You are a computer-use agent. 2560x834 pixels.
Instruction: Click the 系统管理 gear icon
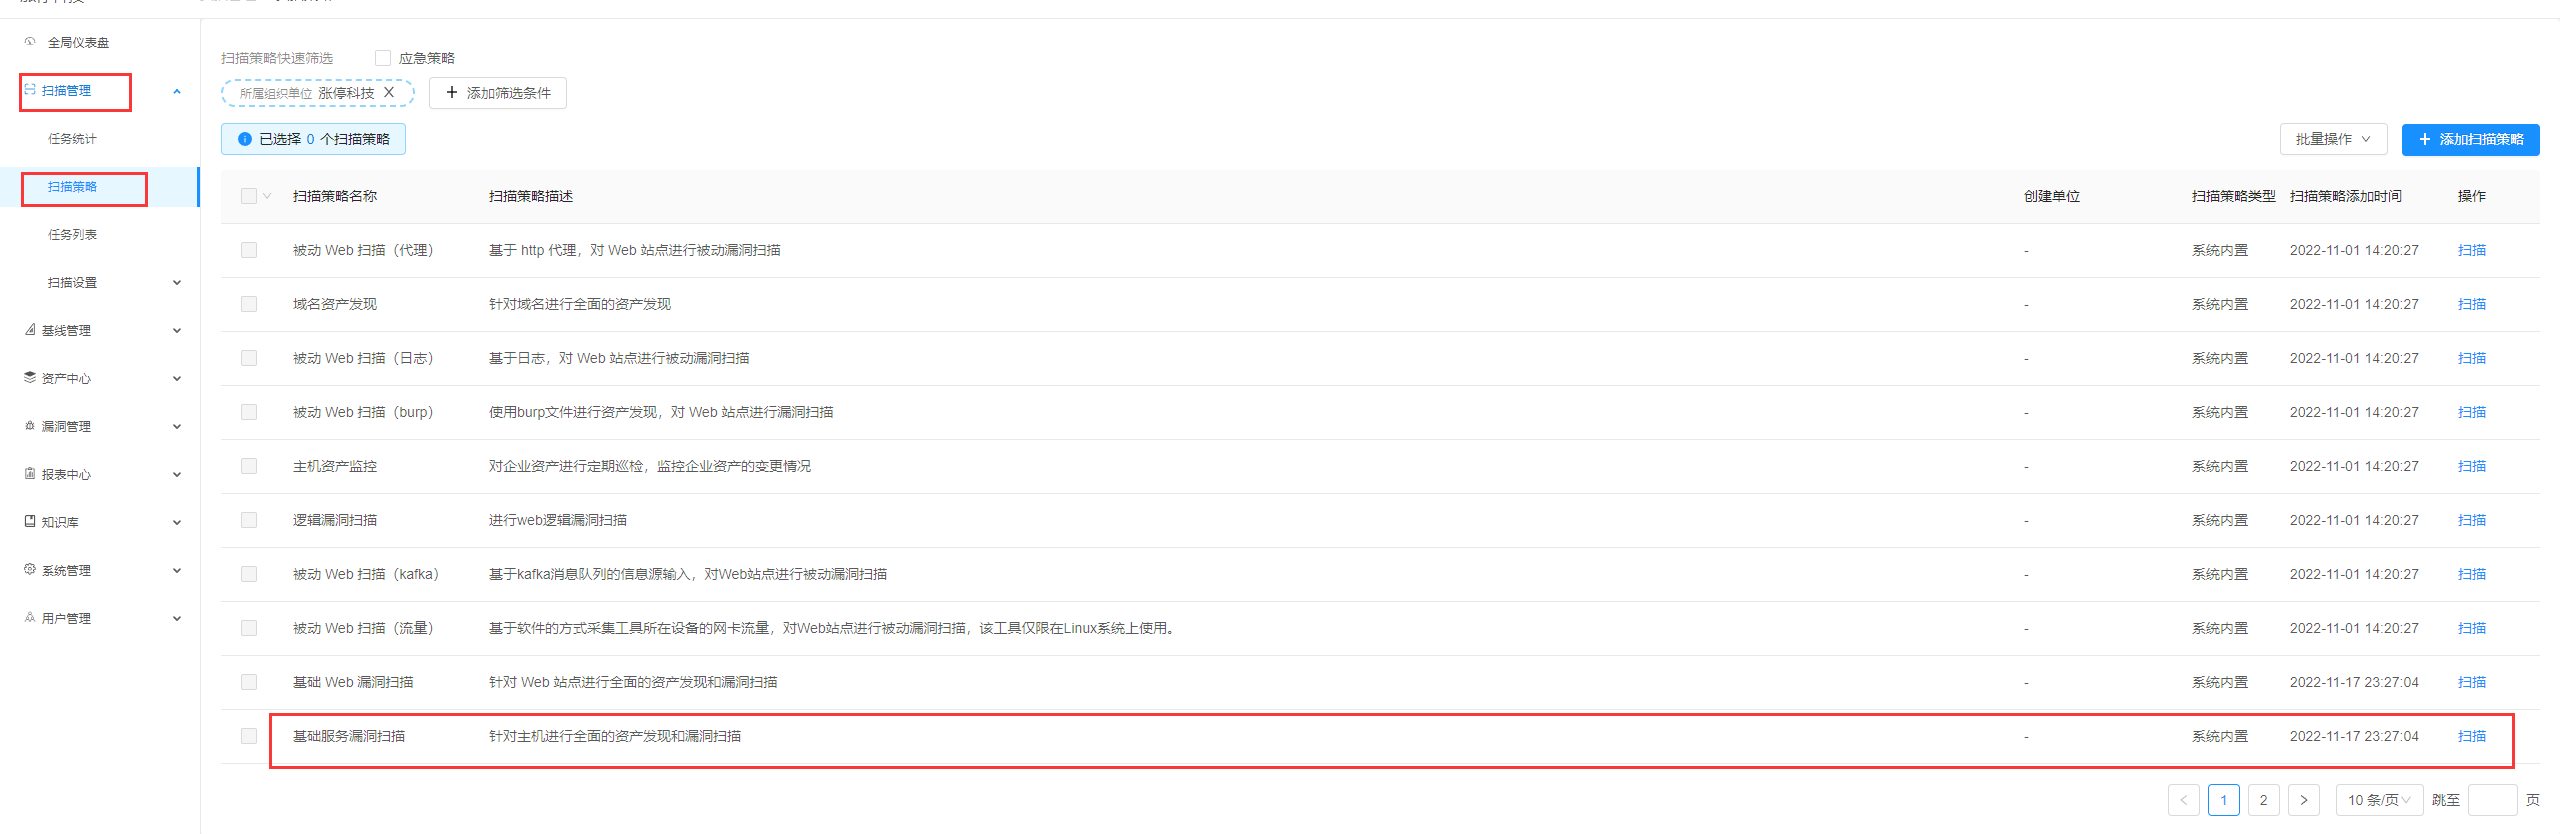pos(30,570)
